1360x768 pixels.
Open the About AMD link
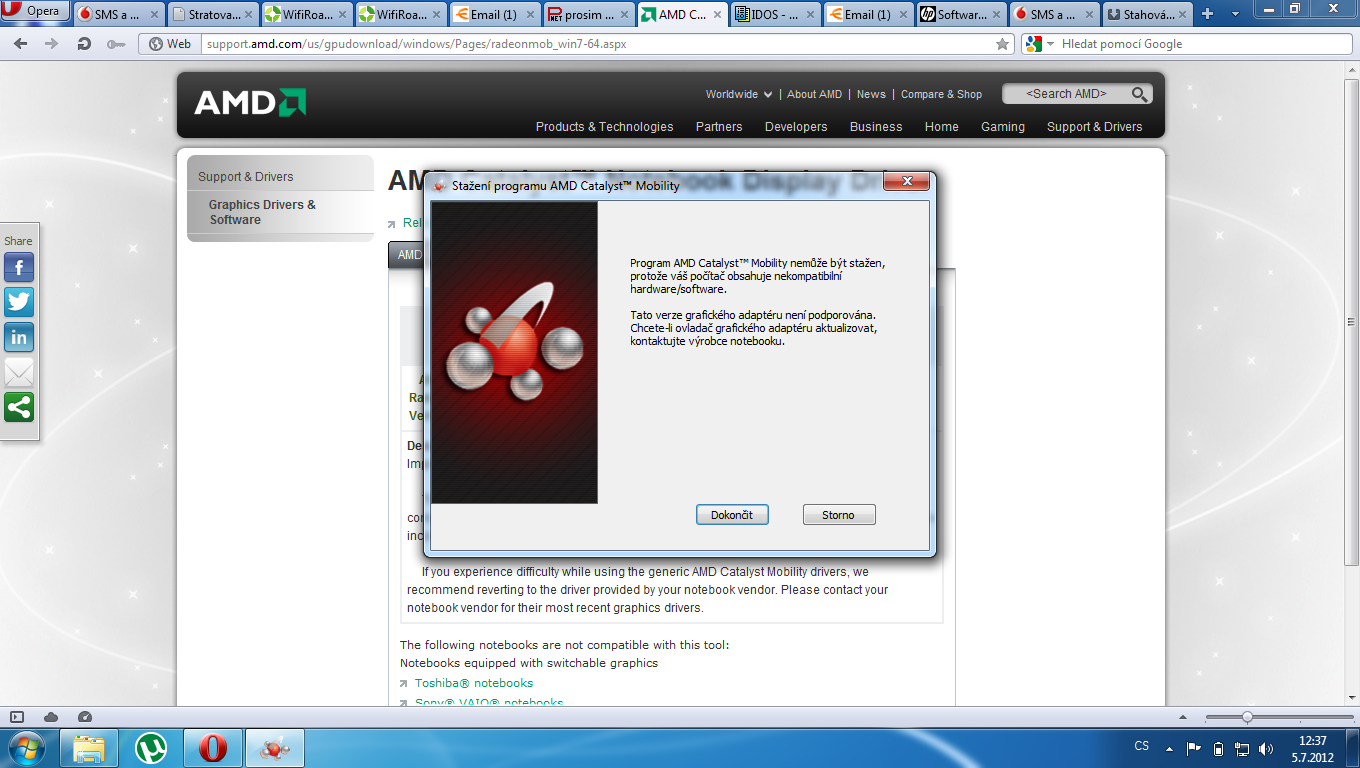(x=814, y=94)
